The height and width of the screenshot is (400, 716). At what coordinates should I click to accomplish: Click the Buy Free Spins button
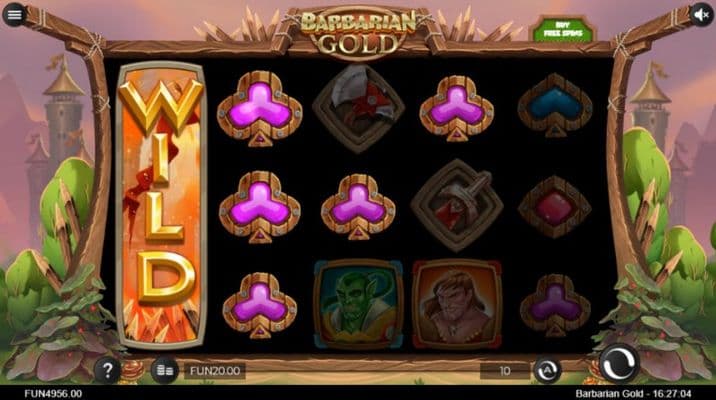[x=562, y=30]
